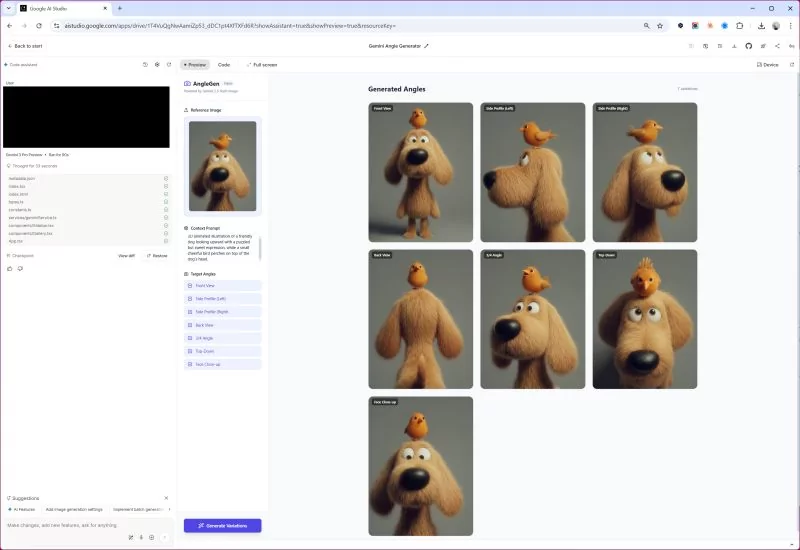This screenshot has height=550, width=800.
Task: Click the pencil icon to rename the app
Action: coord(426,46)
